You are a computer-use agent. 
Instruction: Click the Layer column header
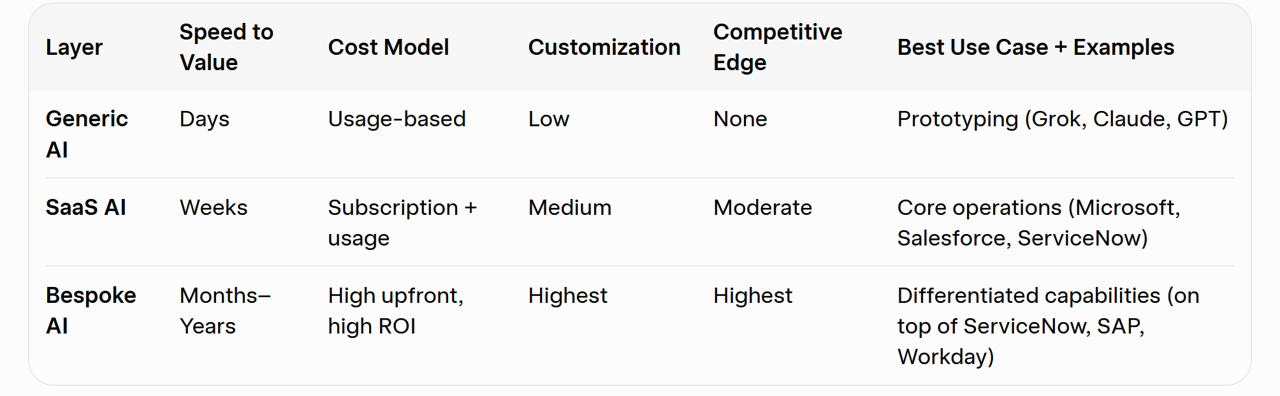tap(74, 47)
